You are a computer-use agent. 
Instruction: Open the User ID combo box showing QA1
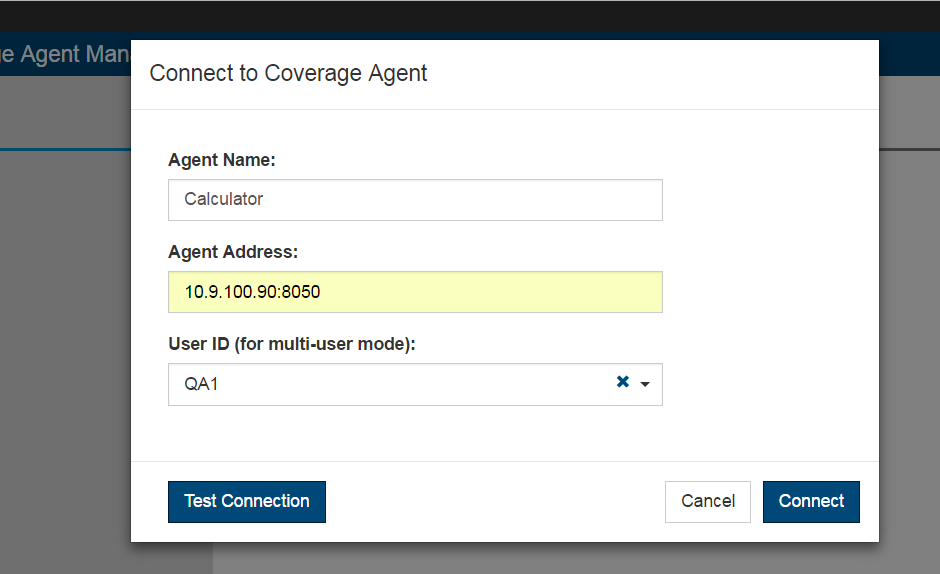[x=415, y=384]
